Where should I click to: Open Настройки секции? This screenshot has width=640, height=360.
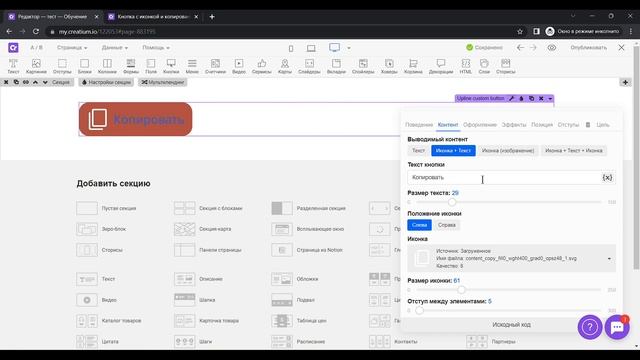[x=106, y=82]
